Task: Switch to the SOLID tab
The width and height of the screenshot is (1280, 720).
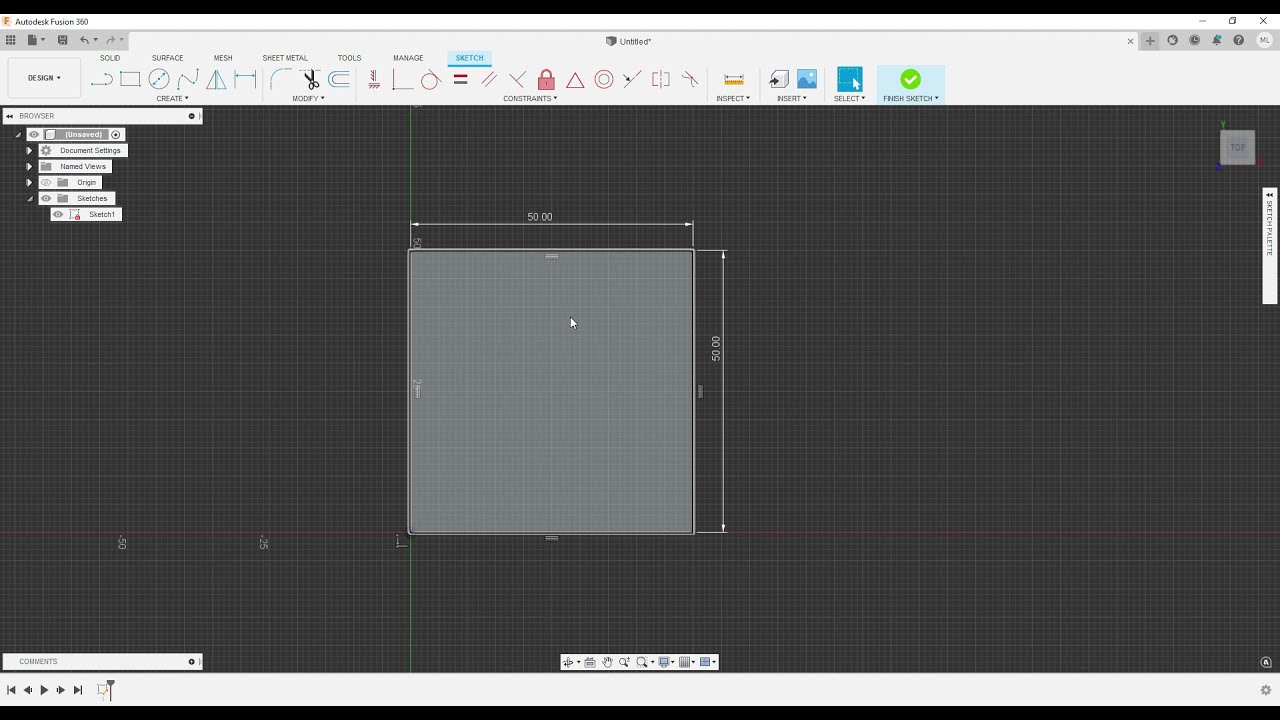Action: pos(110,58)
